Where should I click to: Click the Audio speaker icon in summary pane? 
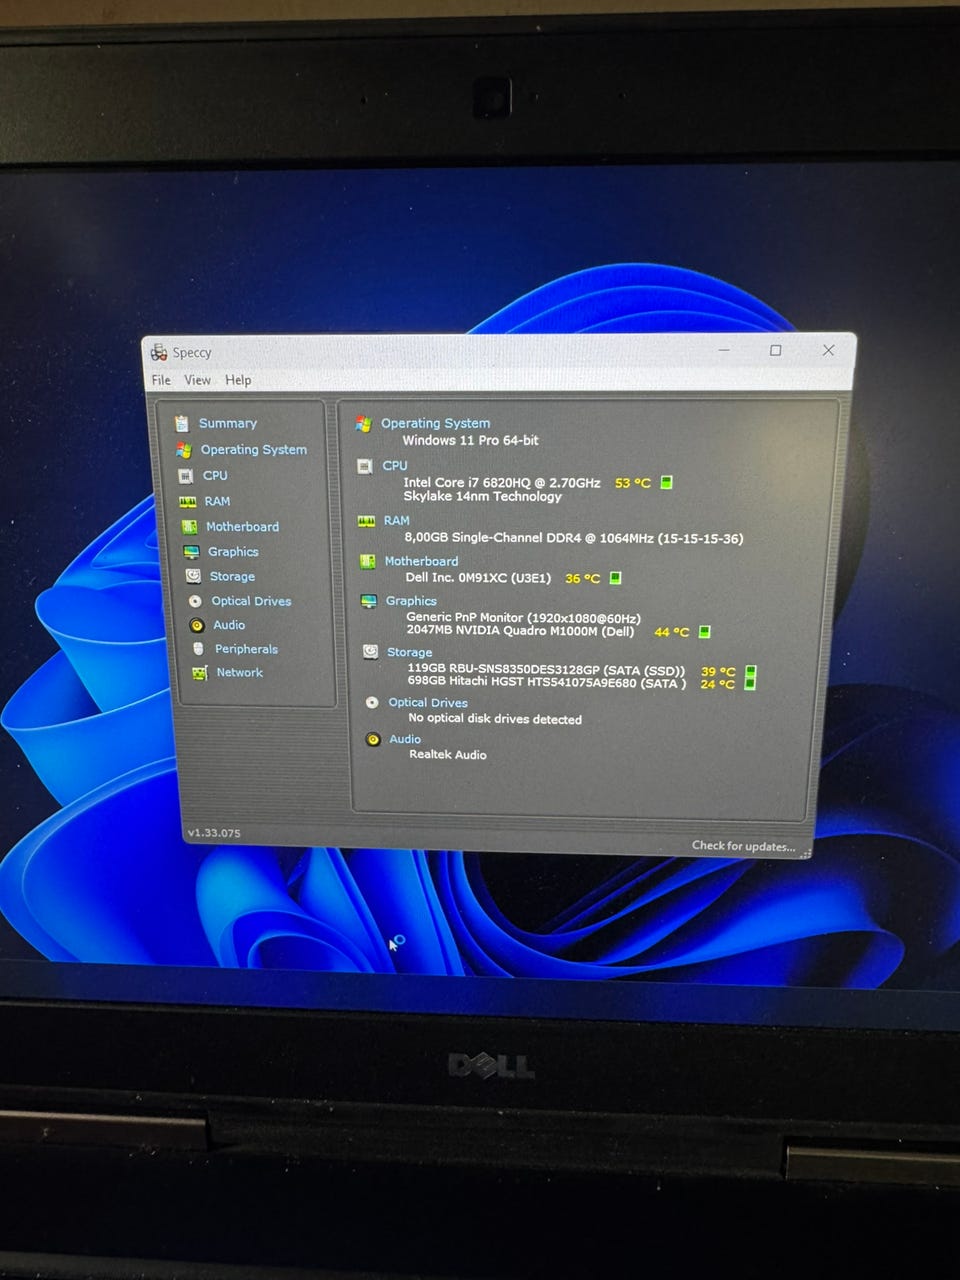(373, 740)
